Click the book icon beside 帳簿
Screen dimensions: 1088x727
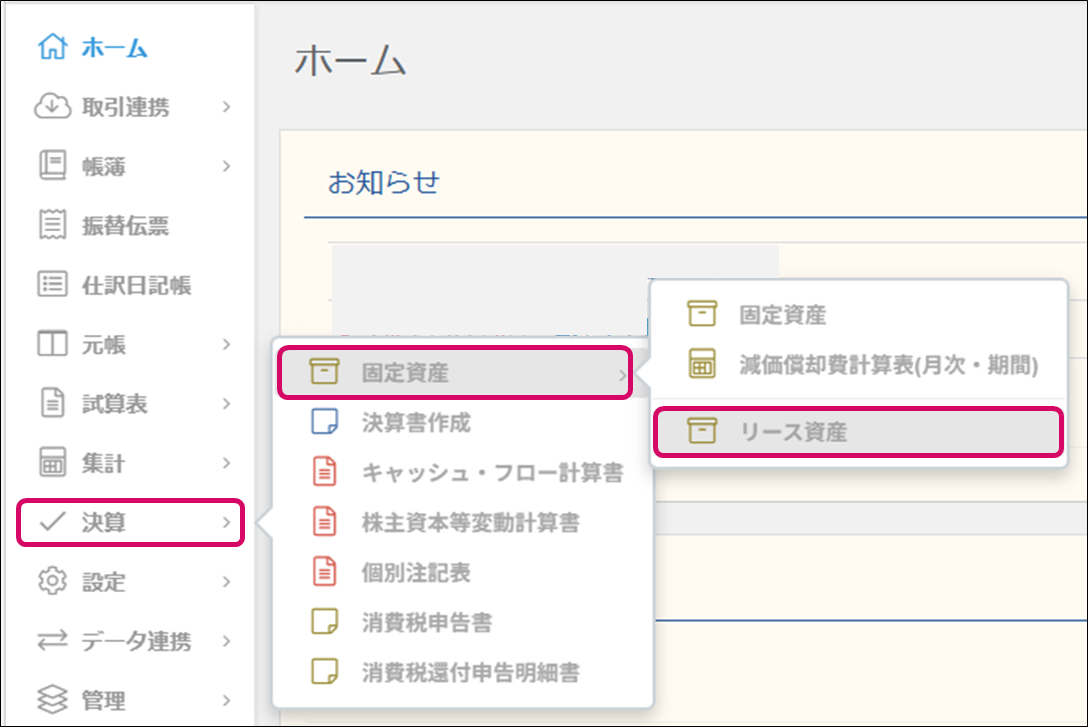point(52,166)
